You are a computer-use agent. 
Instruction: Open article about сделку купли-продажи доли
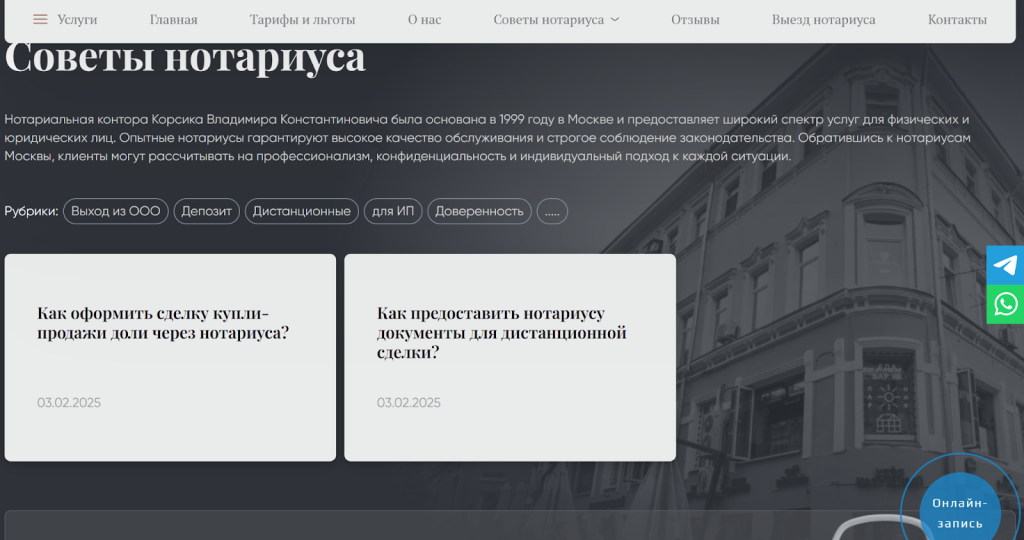163,324
